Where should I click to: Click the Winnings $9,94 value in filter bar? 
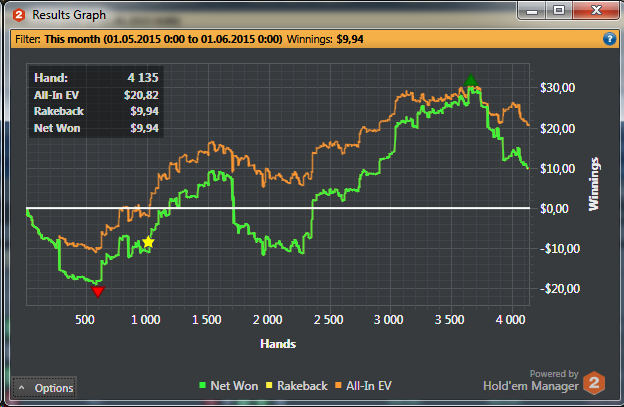coord(350,39)
